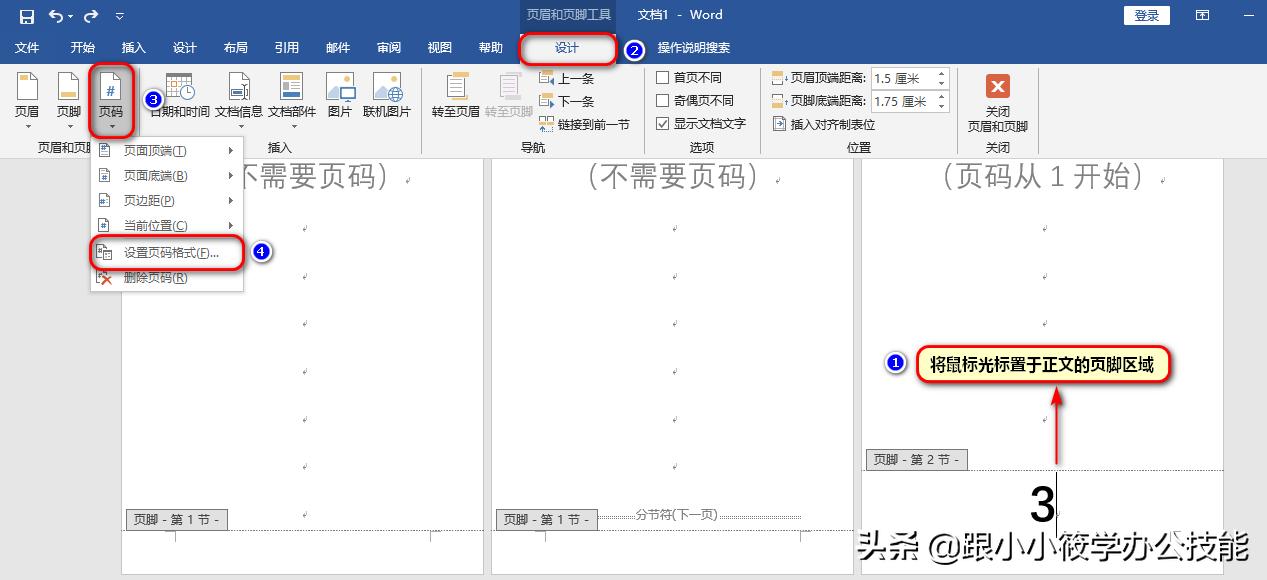Image resolution: width=1267 pixels, height=580 pixels.
Task: Click the 图片 (Pictures) insert icon
Action: (340, 95)
